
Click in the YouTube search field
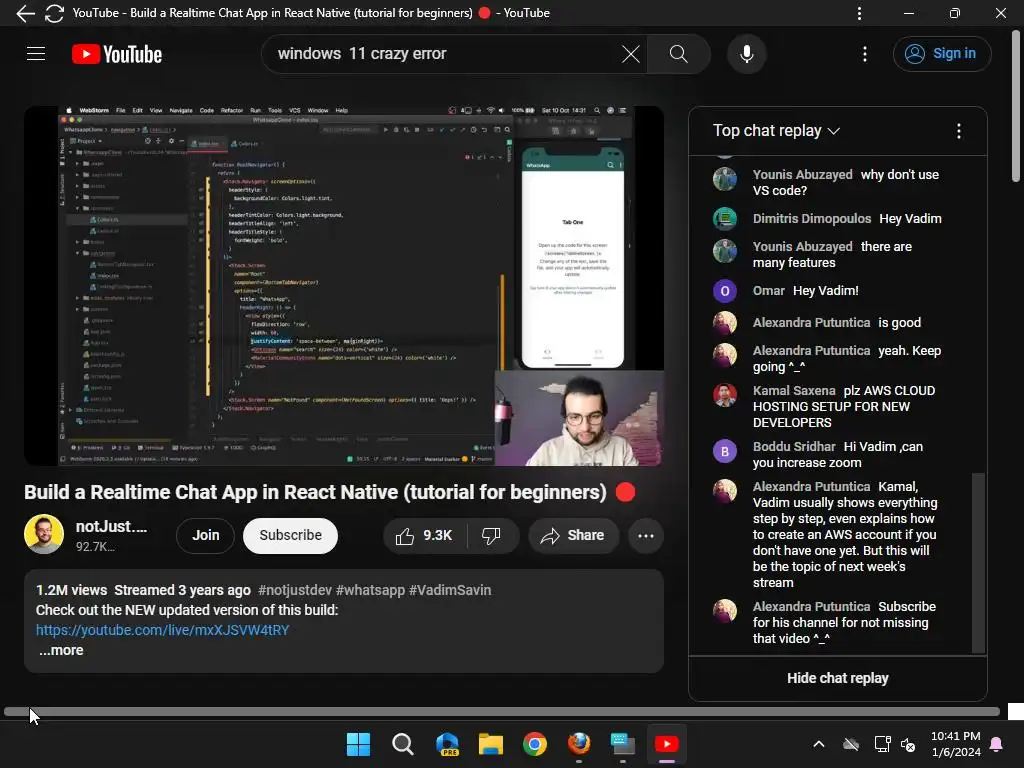point(444,54)
